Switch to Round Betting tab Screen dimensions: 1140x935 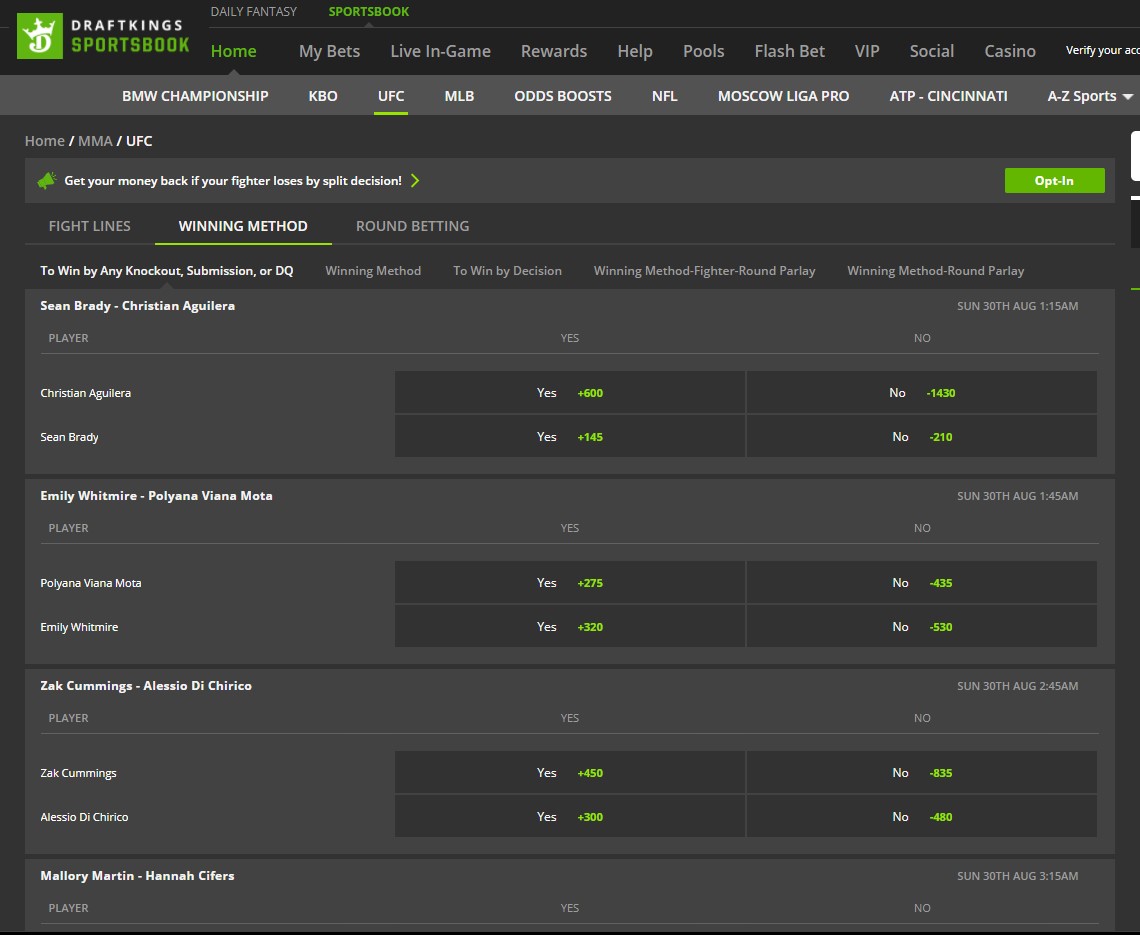412,226
